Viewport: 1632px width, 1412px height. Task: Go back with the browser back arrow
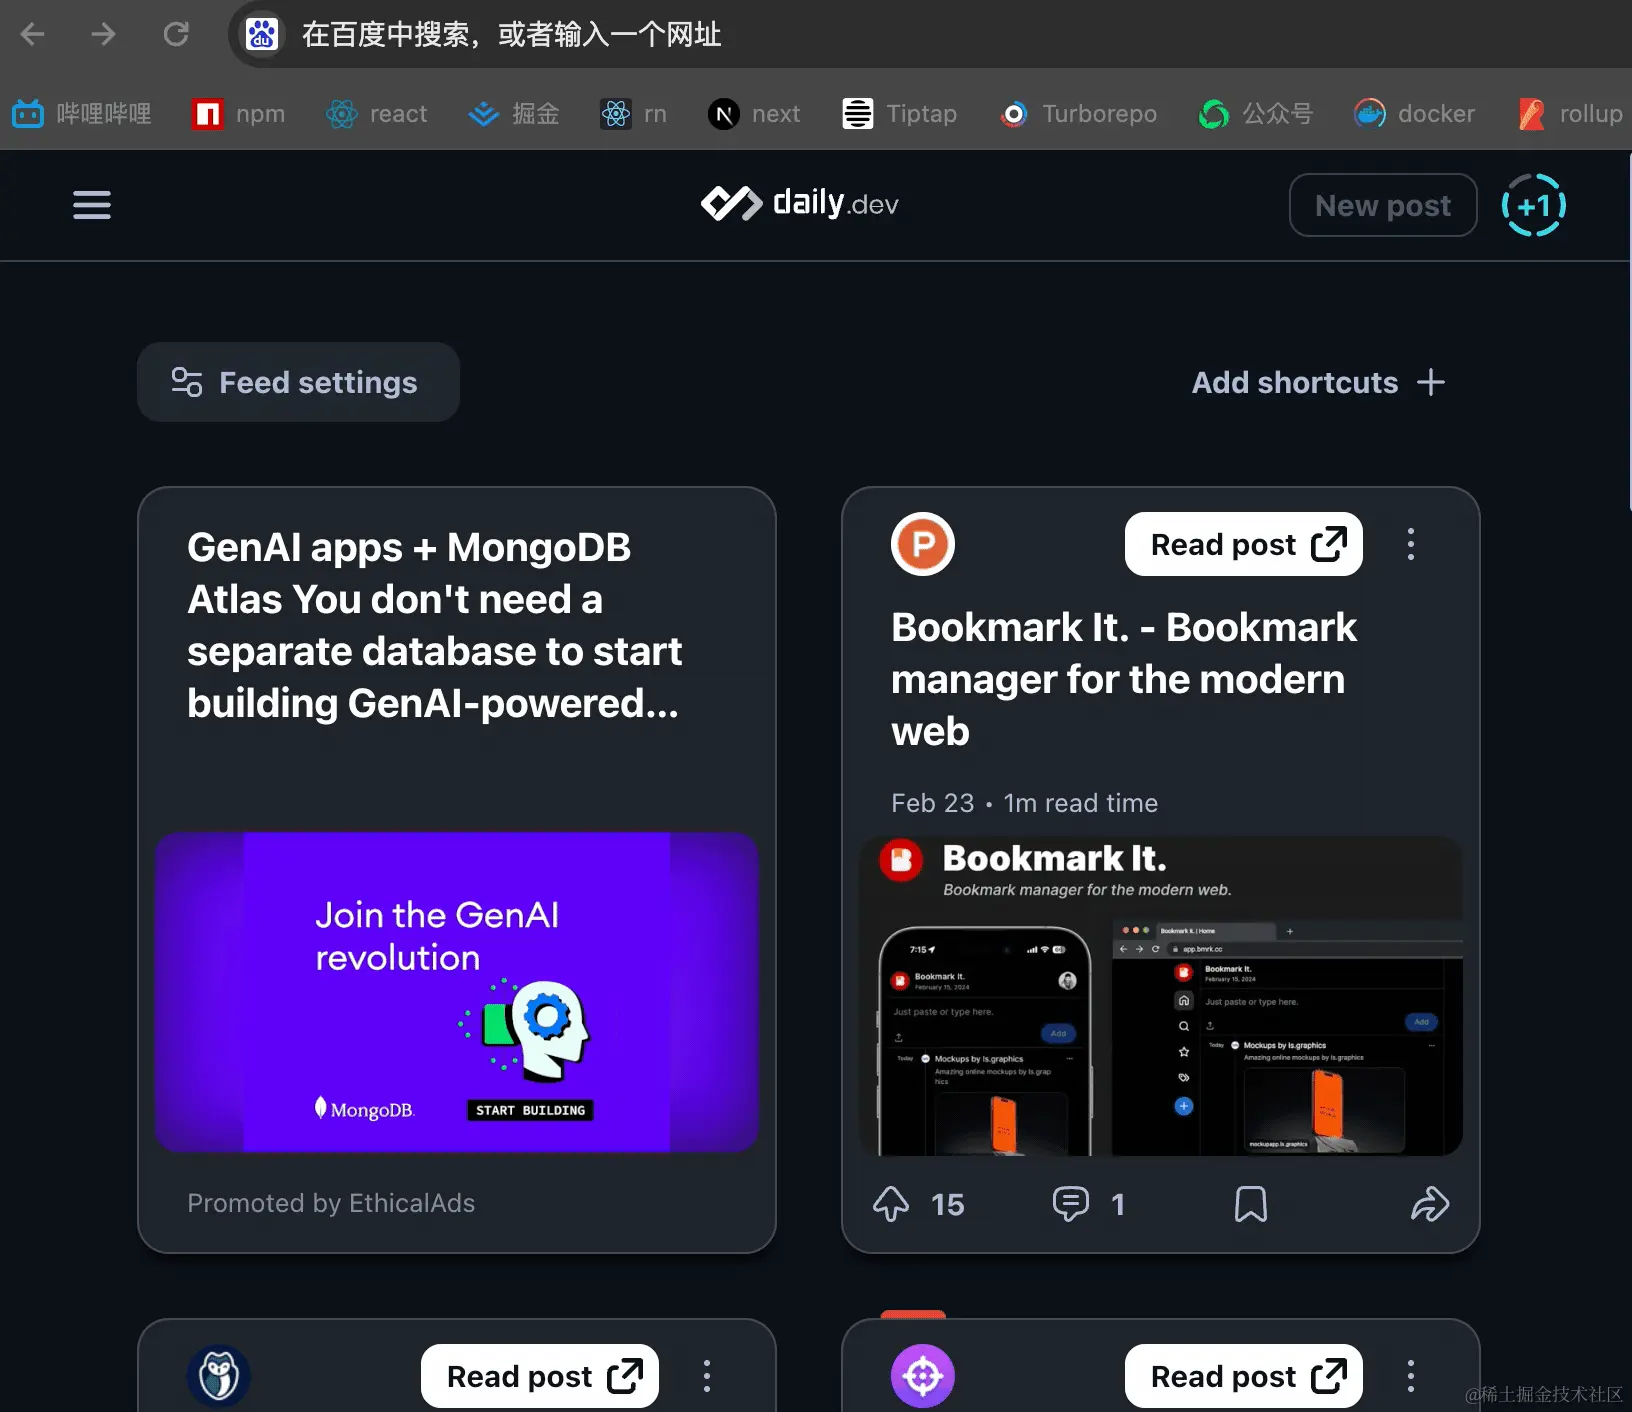33,35
